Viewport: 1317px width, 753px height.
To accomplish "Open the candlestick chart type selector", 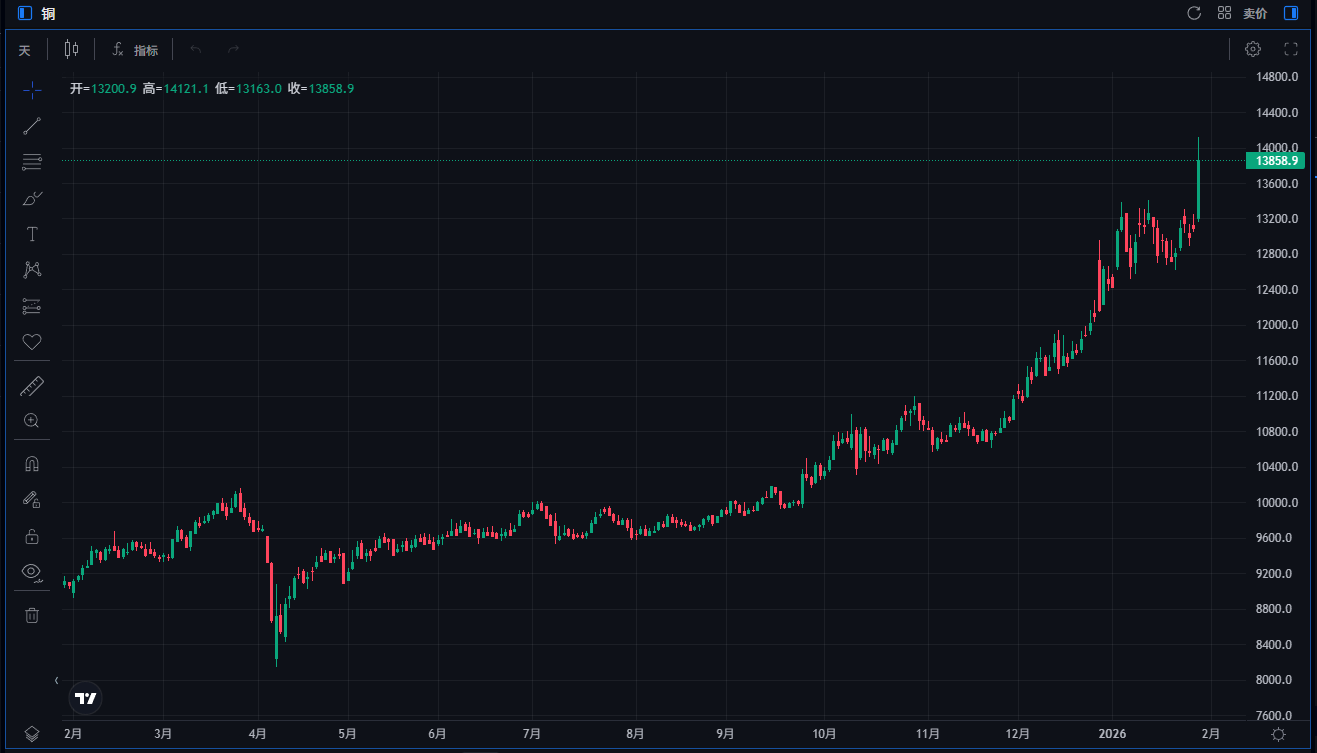I will (x=71, y=49).
